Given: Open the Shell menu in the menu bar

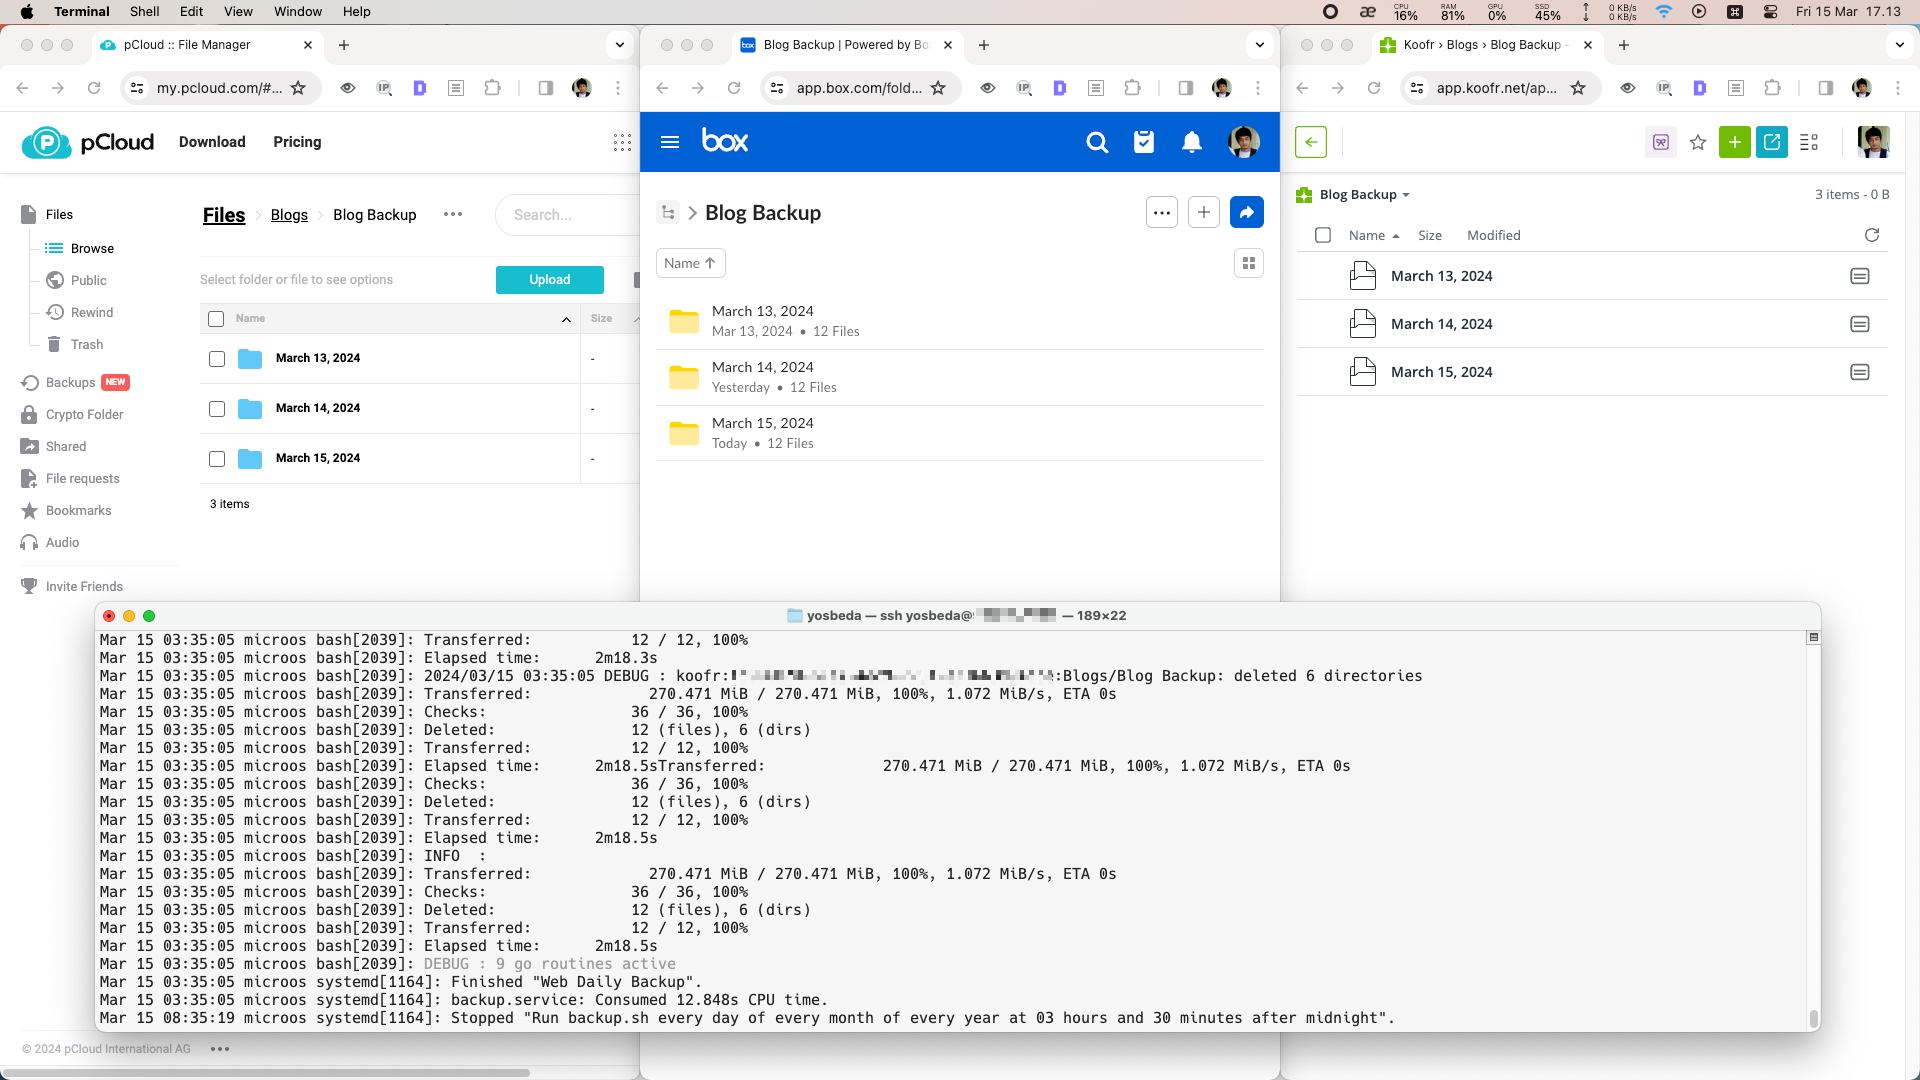Looking at the screenshot, I should pyautogui.click(x=144, y=11).
